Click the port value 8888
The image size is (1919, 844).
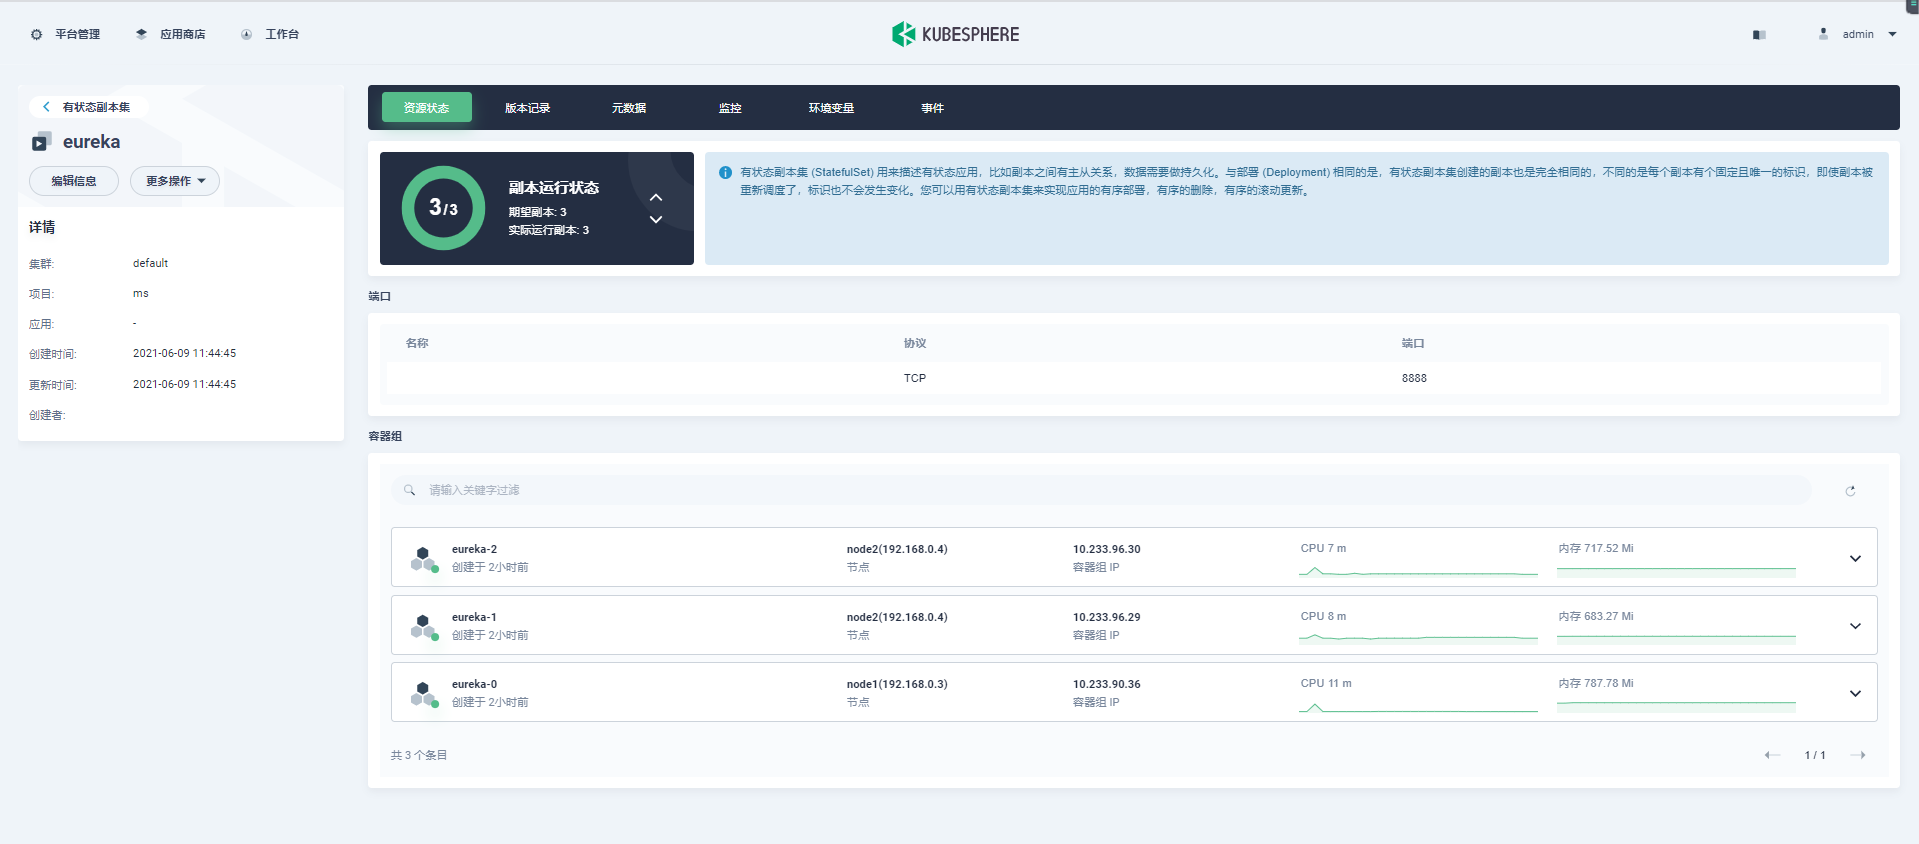point(1414,378)
